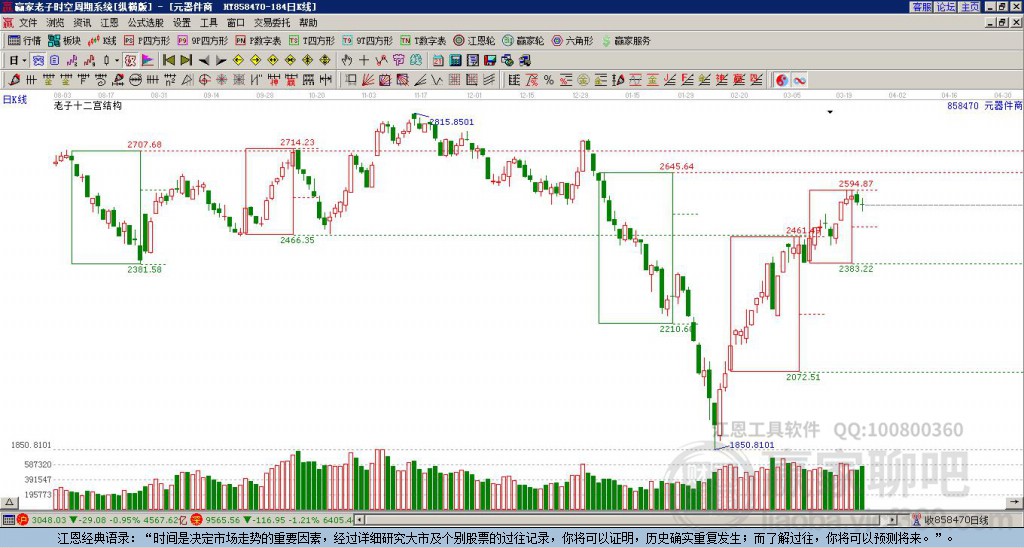1024x548 pixels.
Task: Click the color gradient triangle icon
Action: (x=148, y=61)
